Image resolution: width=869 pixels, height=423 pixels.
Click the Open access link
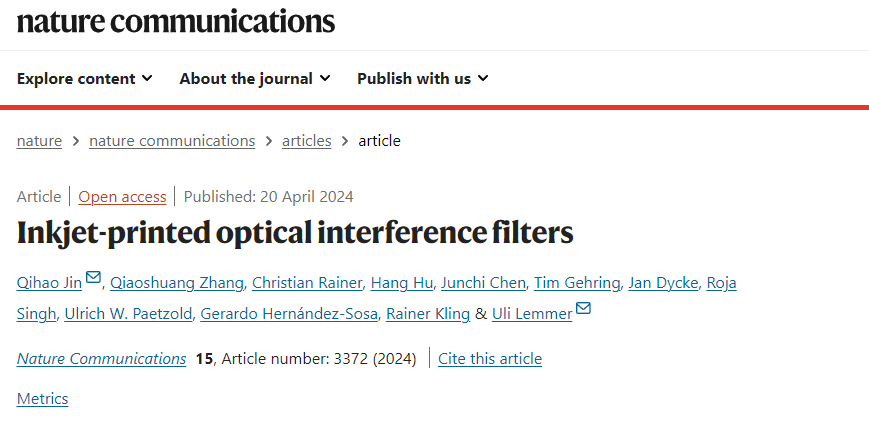122,197
